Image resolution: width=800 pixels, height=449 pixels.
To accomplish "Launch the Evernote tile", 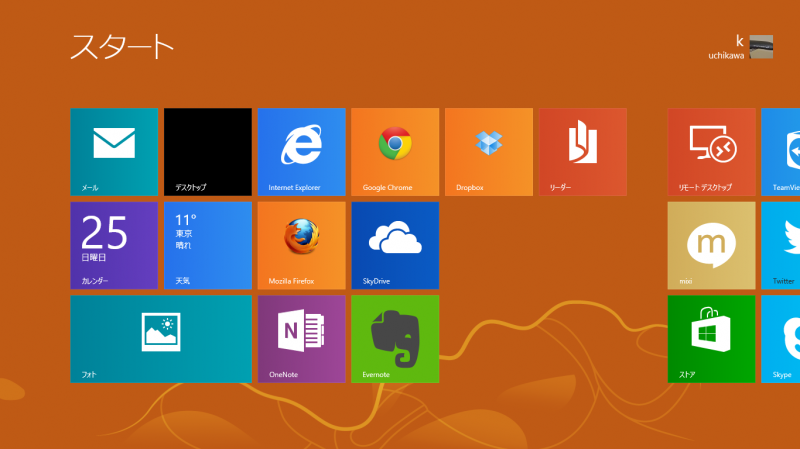I will click(x=395, y=339).
